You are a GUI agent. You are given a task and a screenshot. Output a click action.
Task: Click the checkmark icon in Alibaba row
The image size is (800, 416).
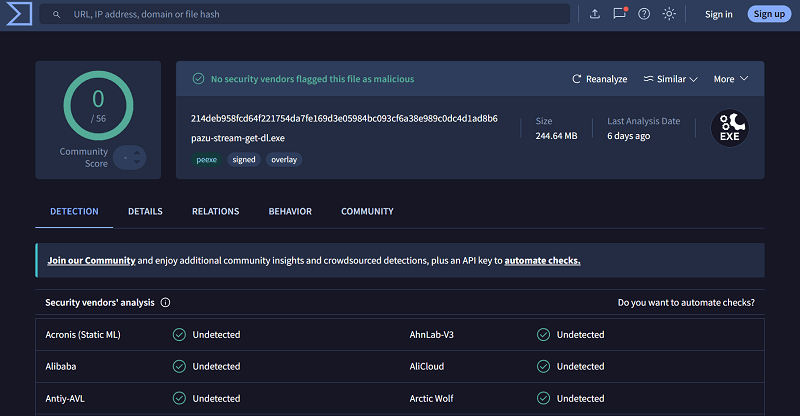179,366
